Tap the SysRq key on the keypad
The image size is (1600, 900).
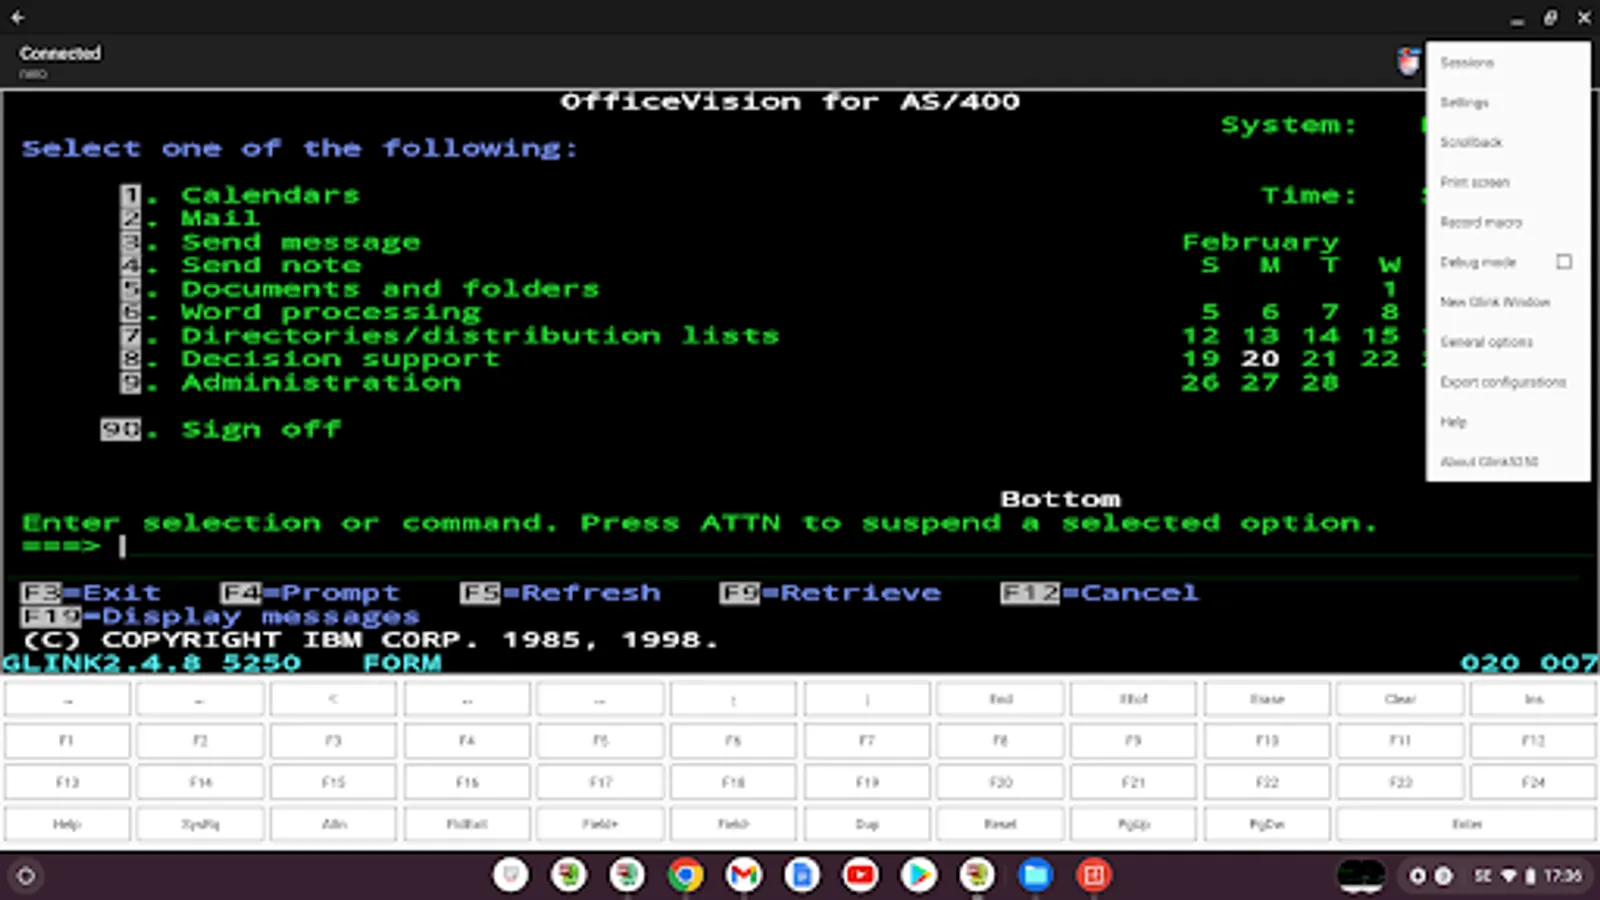[x=200, y=825]
